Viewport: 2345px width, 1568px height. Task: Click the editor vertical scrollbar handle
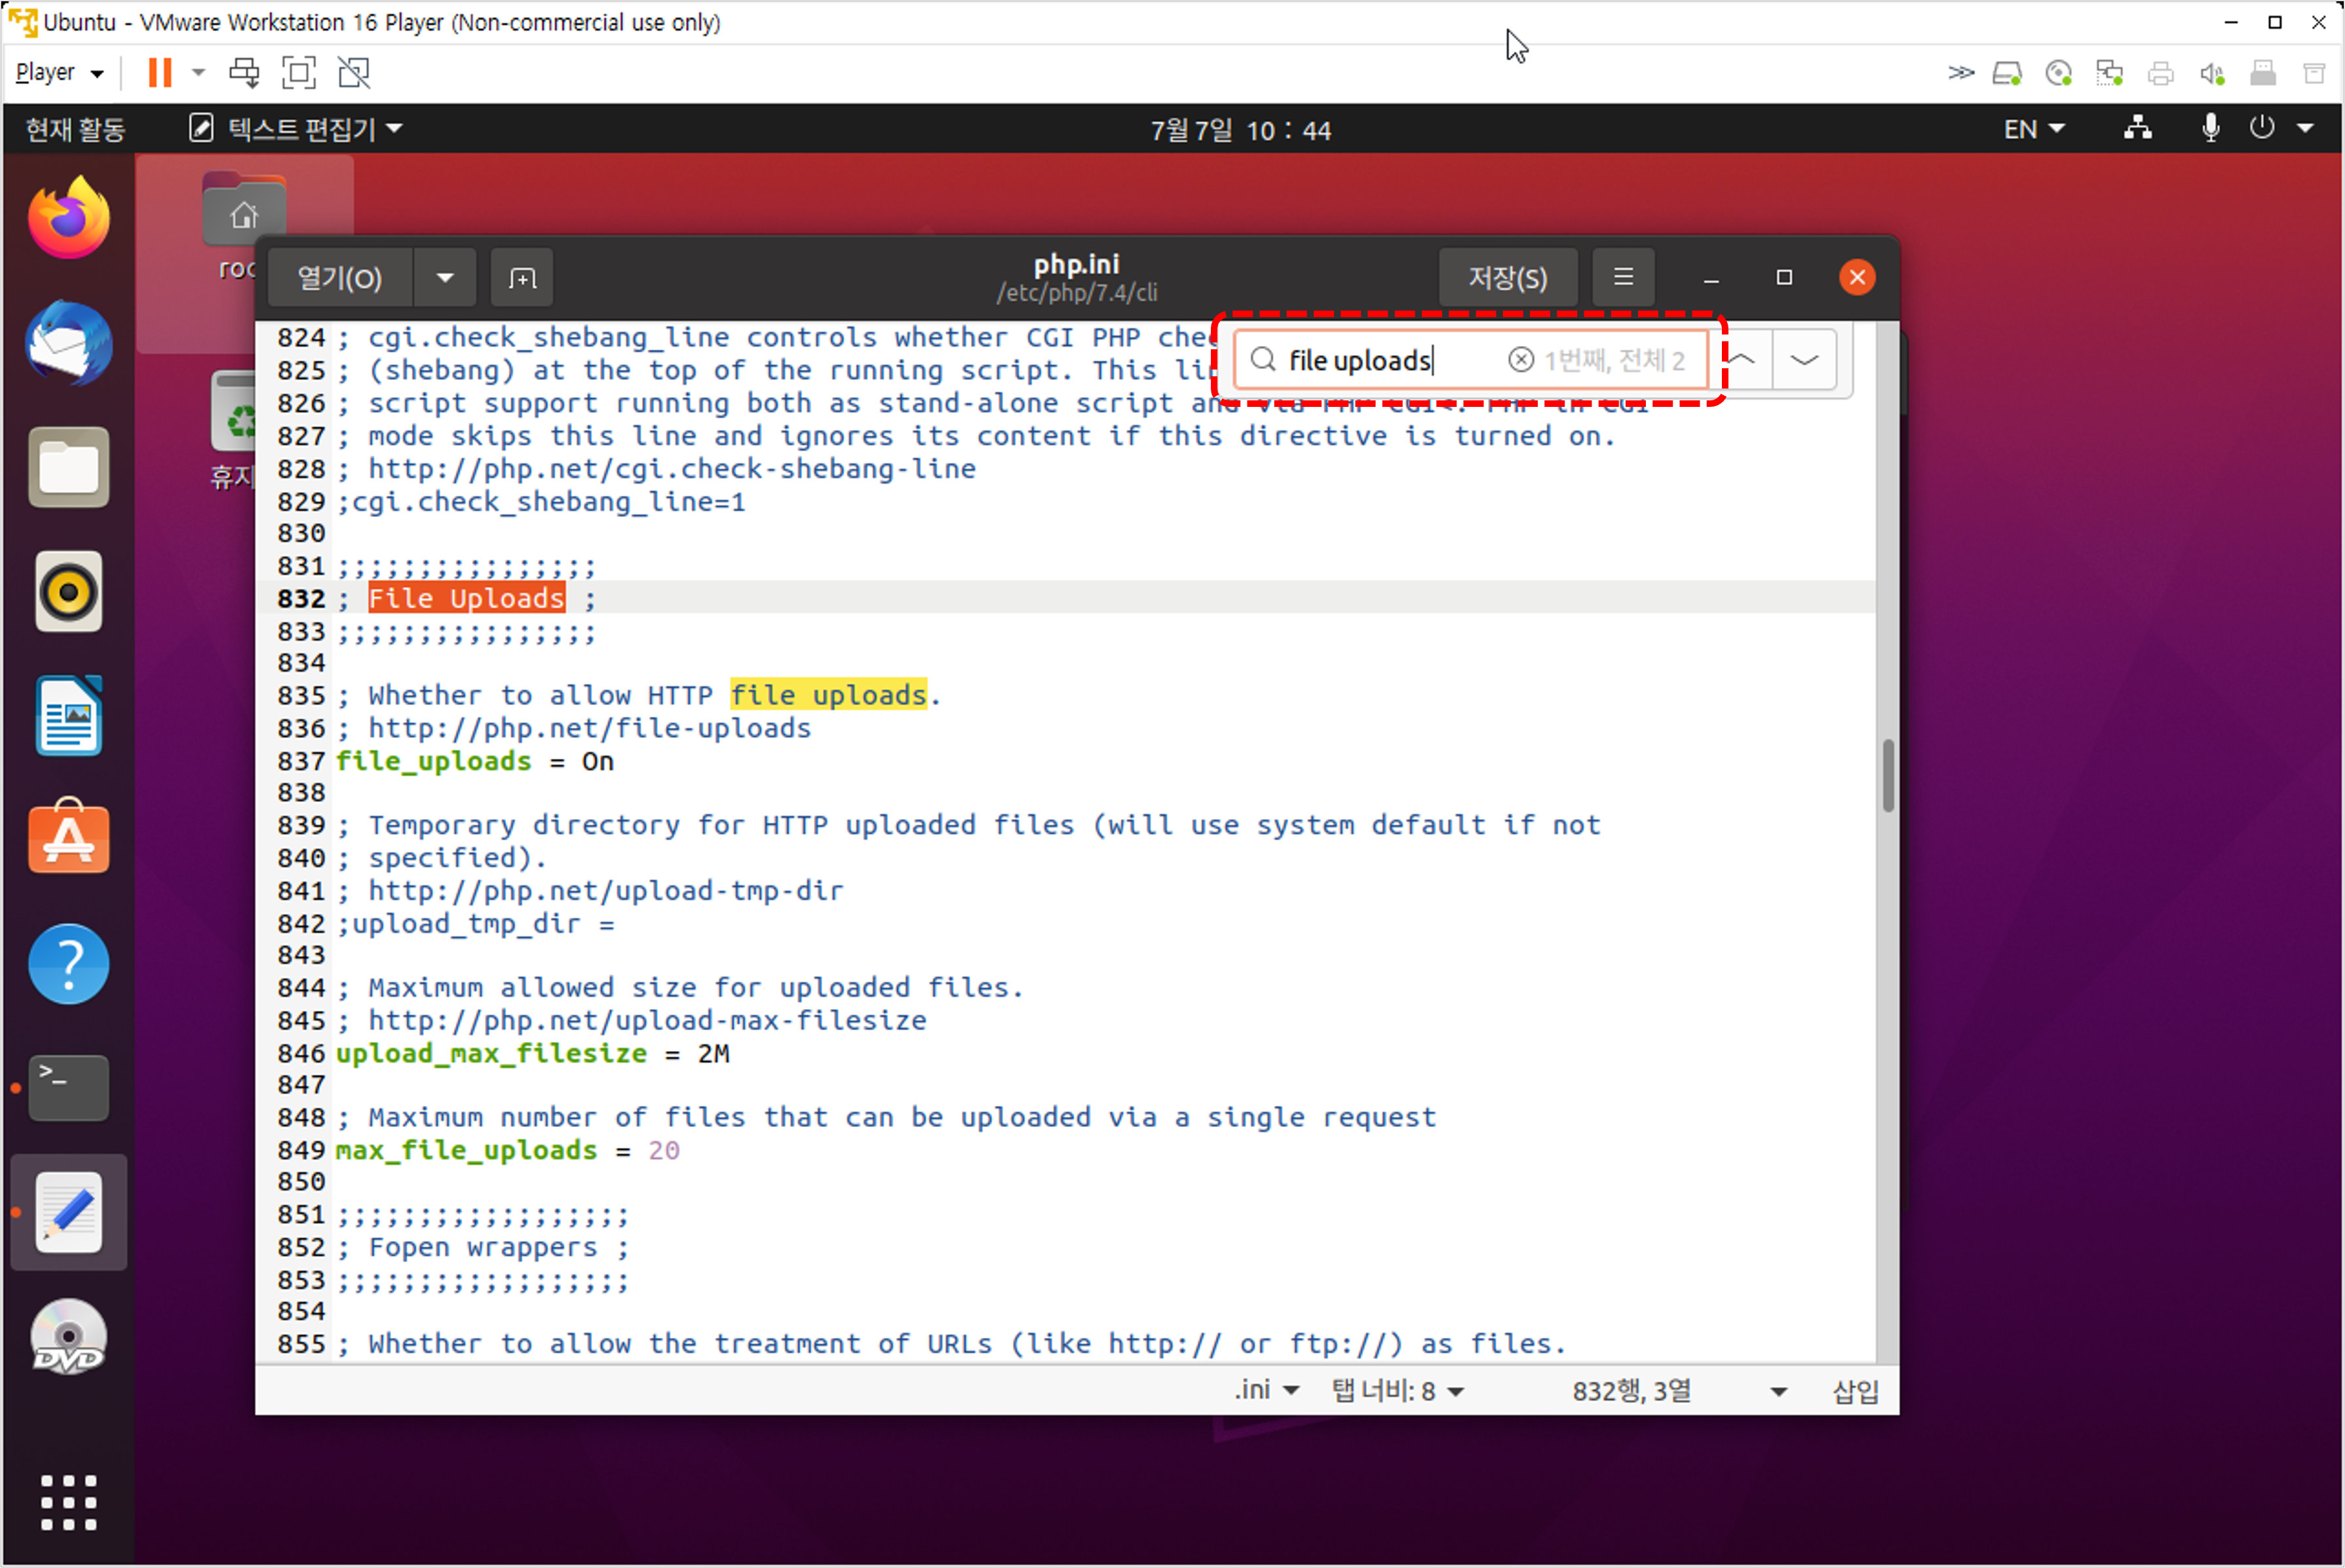pyautogui.click(x=1887, y=775)
